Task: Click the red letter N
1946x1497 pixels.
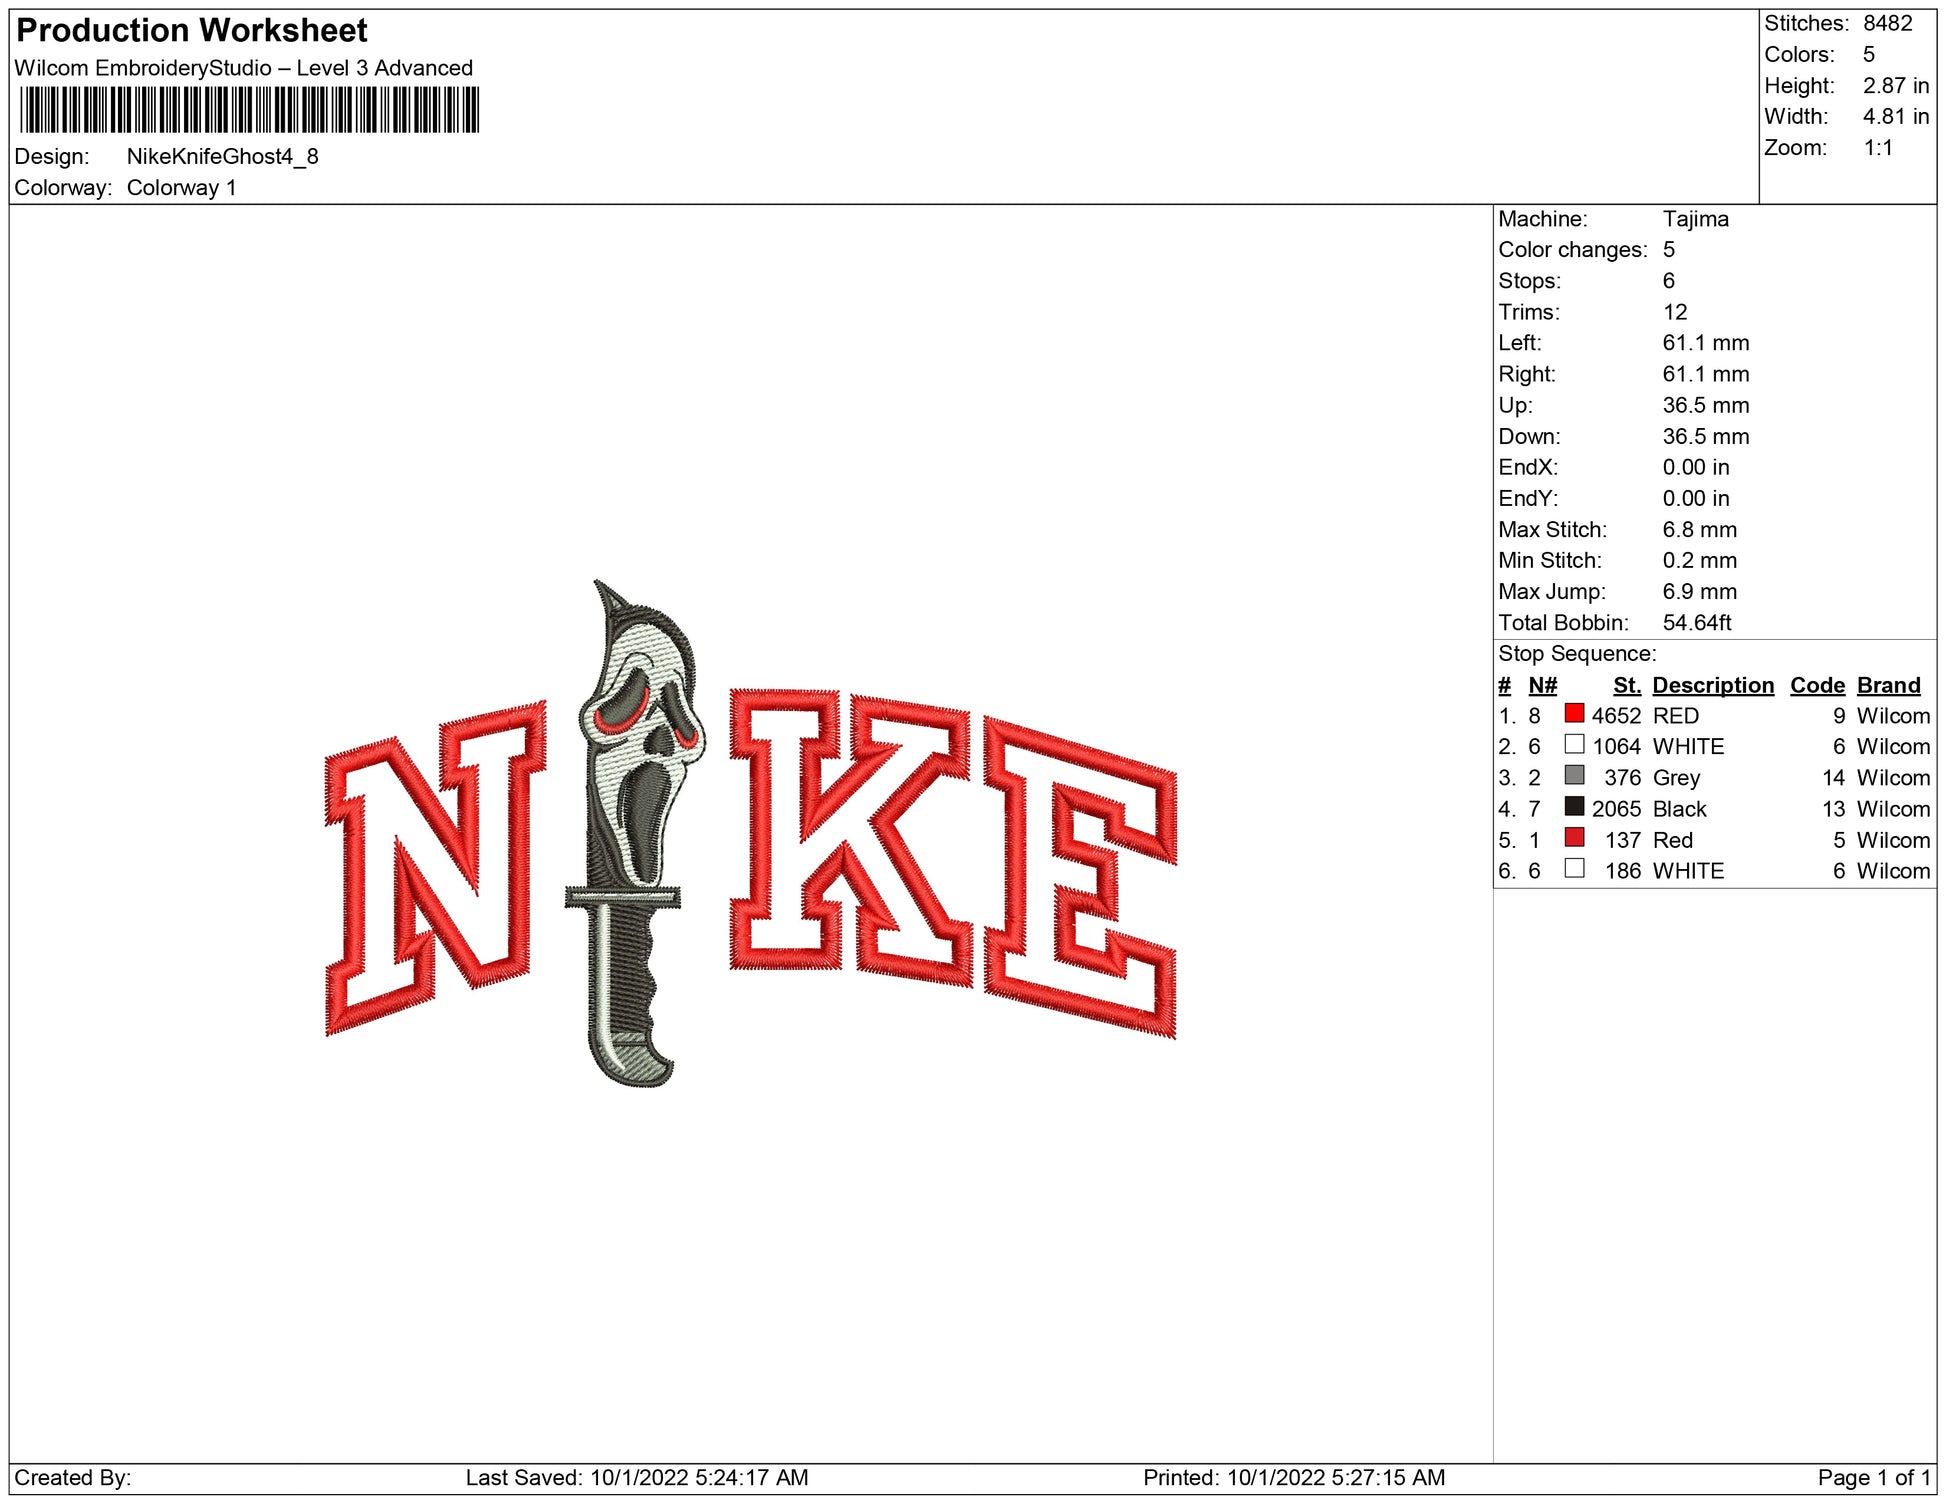Action: pyautogui.click(x=435, y=868)
